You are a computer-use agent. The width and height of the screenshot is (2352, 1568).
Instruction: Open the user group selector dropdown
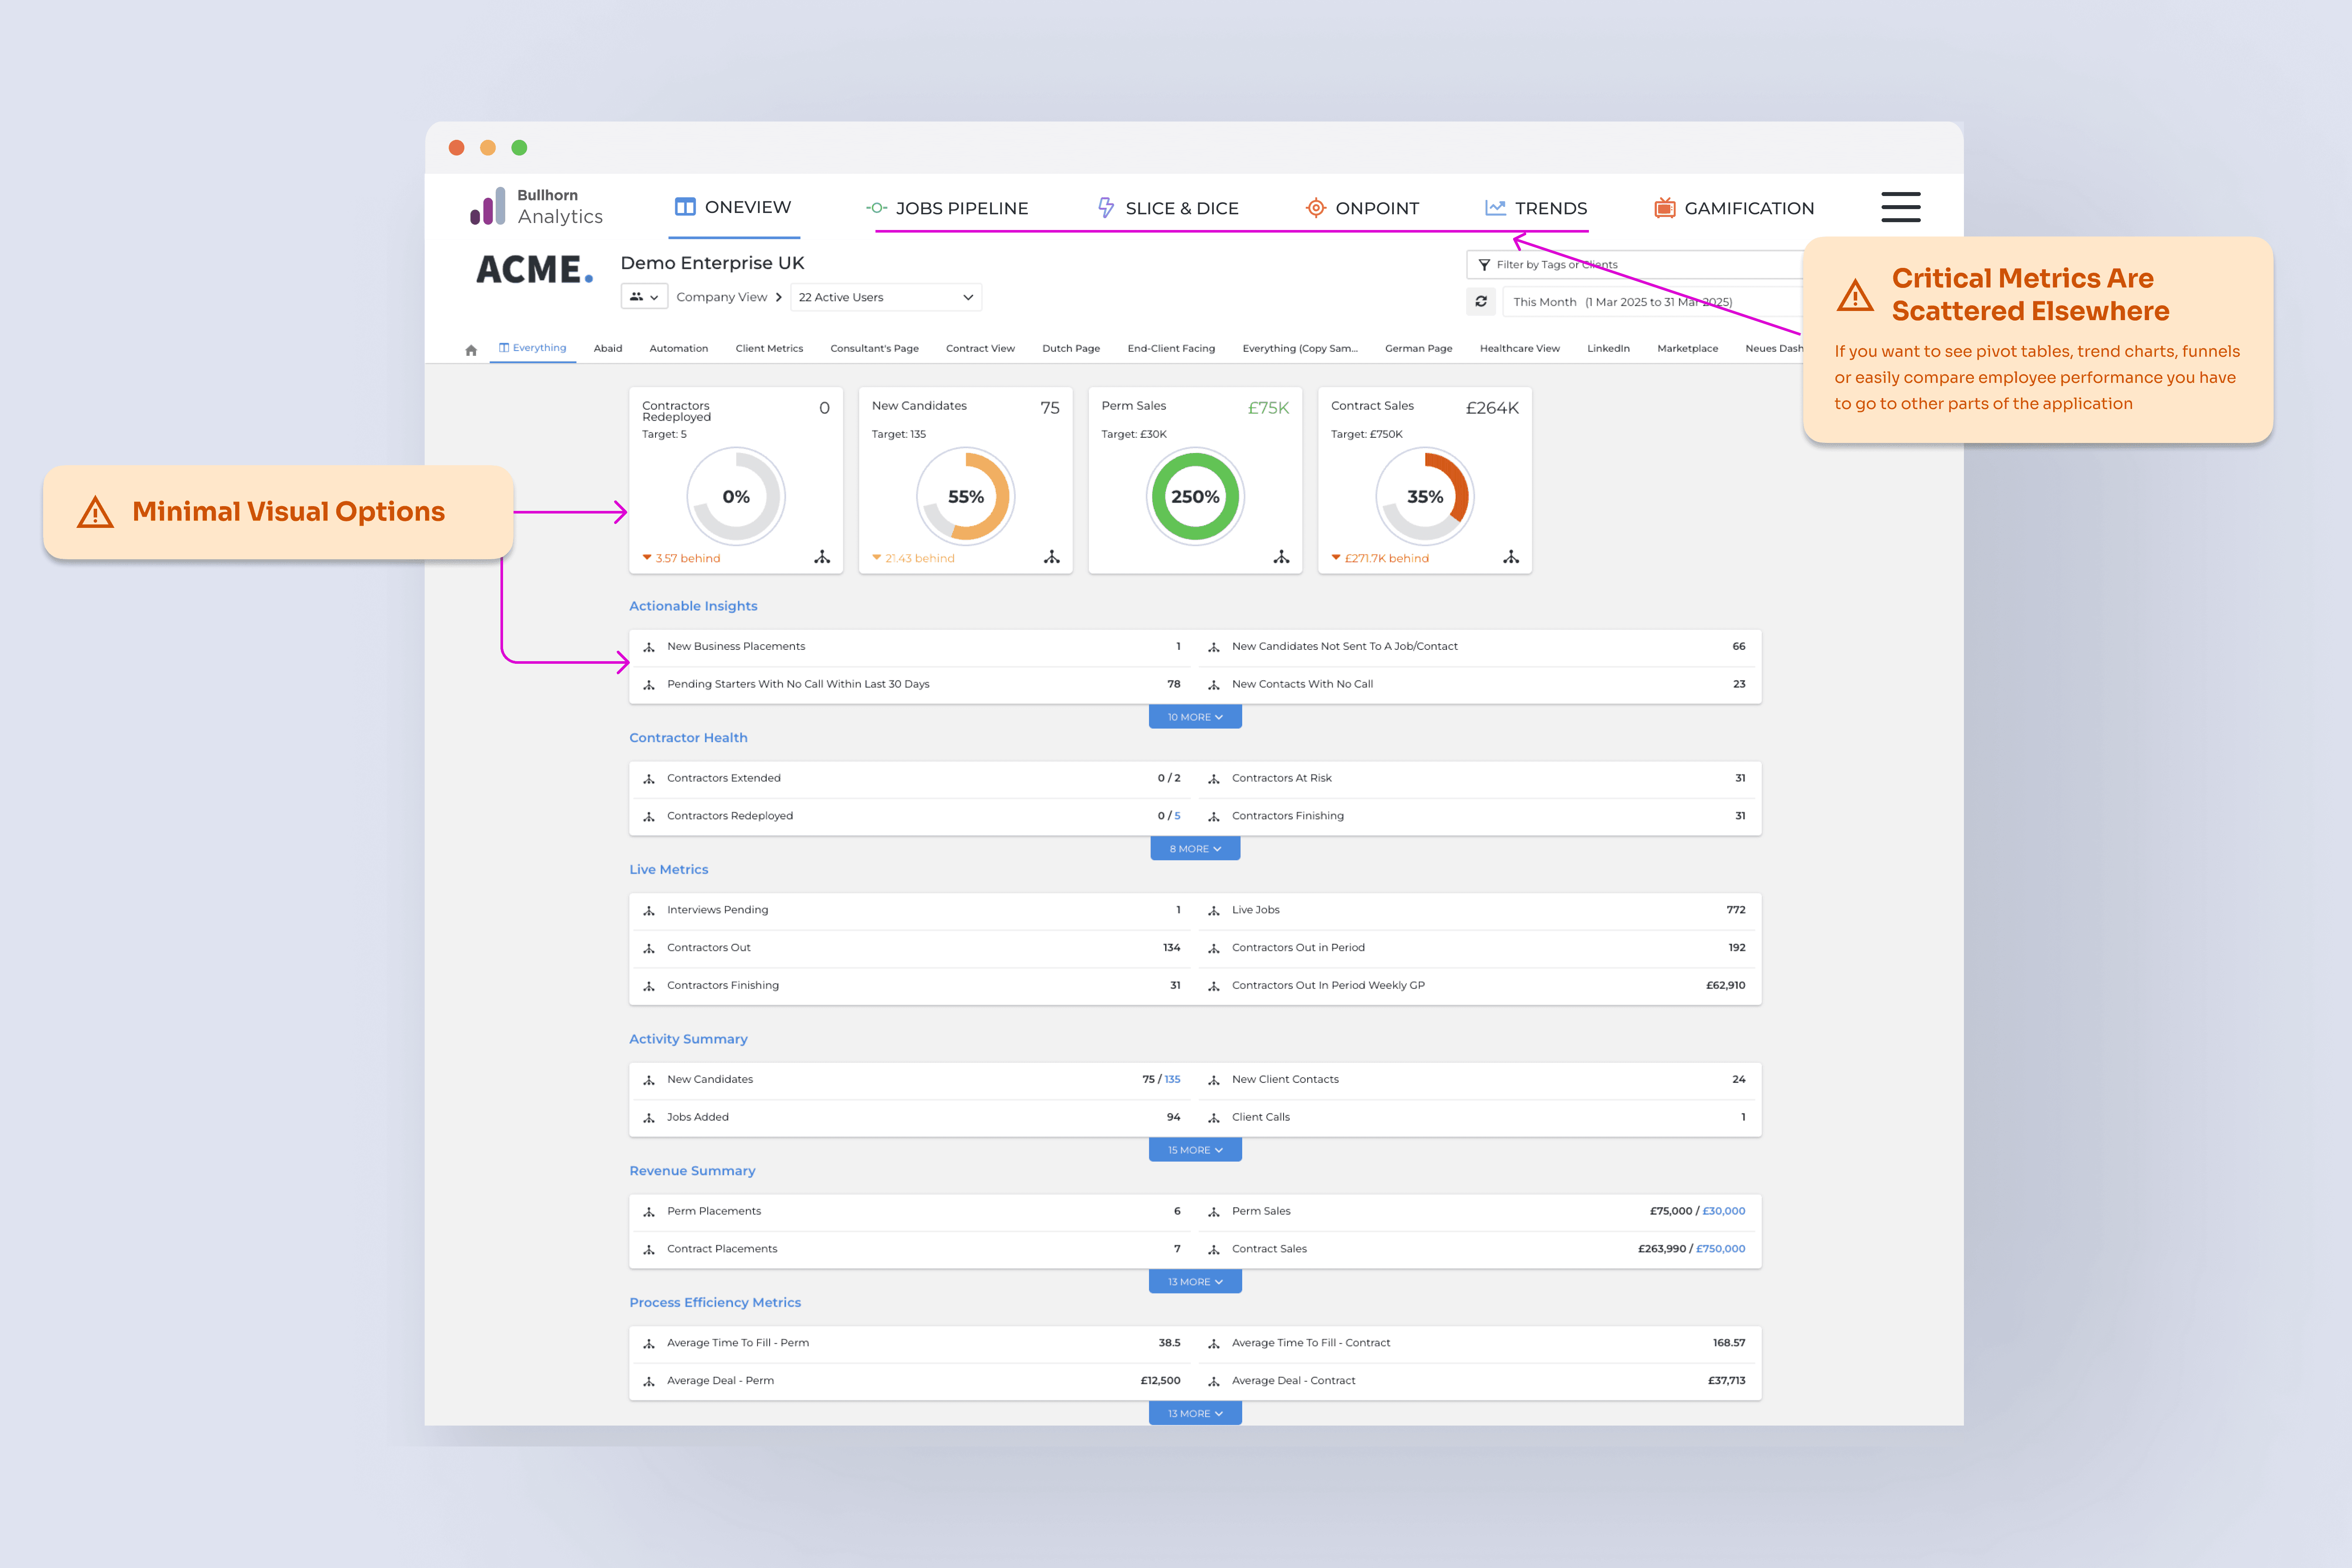[644, 297]
